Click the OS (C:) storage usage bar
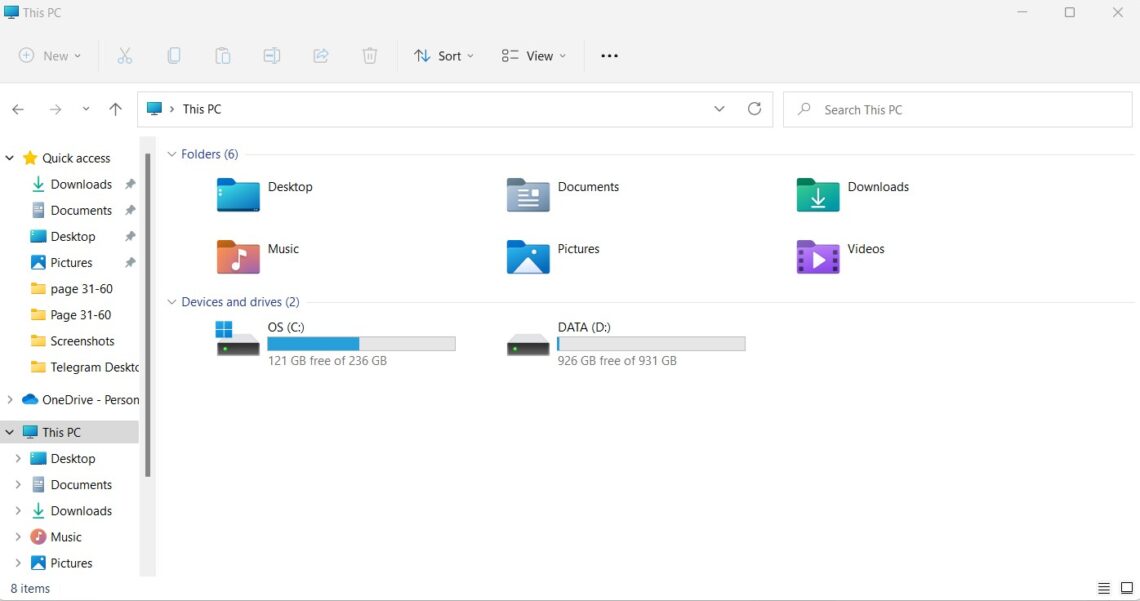Screen dimensions: 1140x601 [361, 343]
